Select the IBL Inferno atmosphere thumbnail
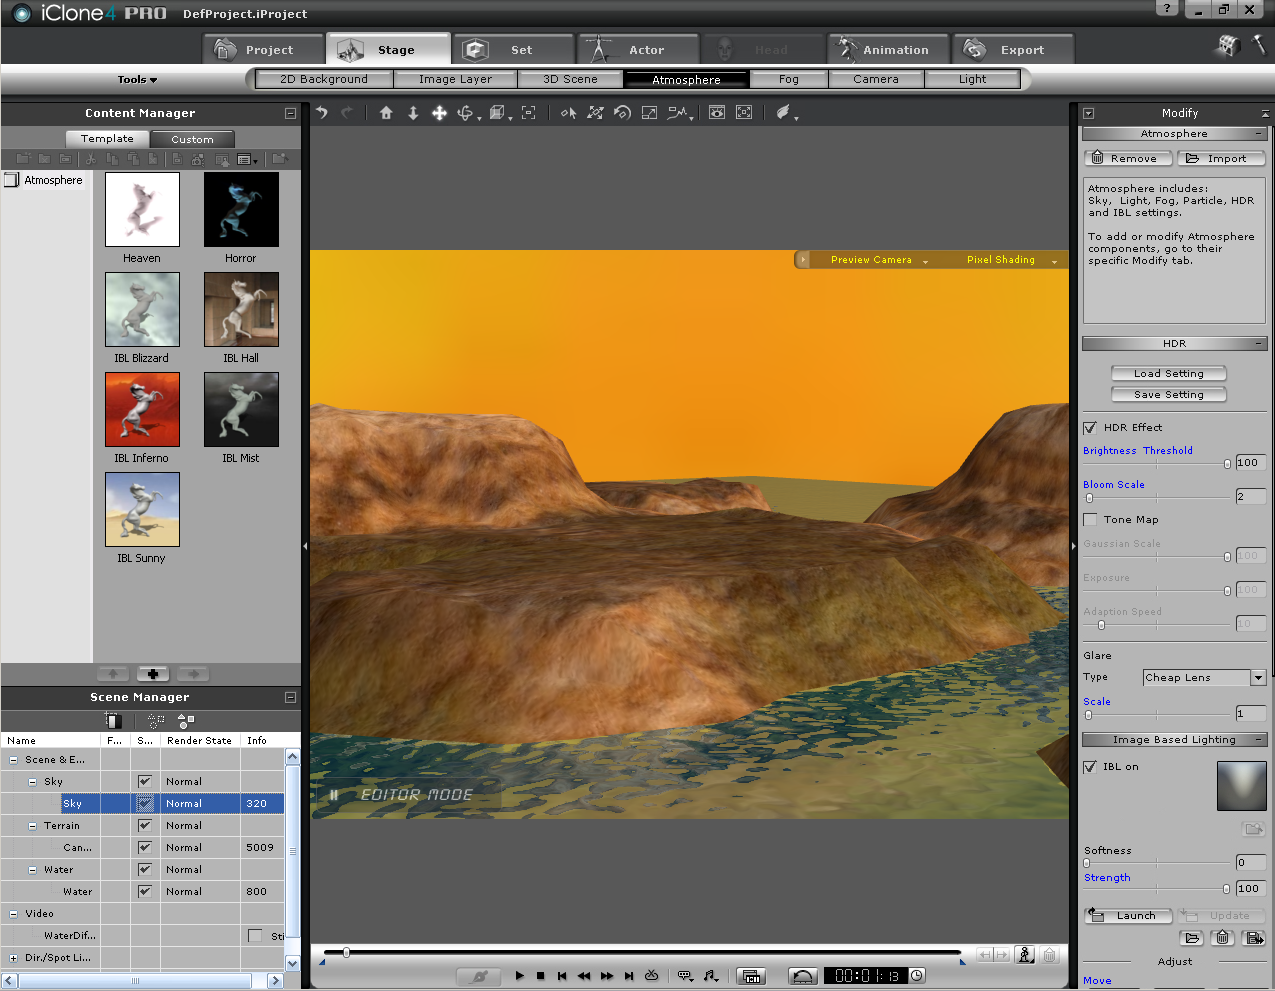 142,410
